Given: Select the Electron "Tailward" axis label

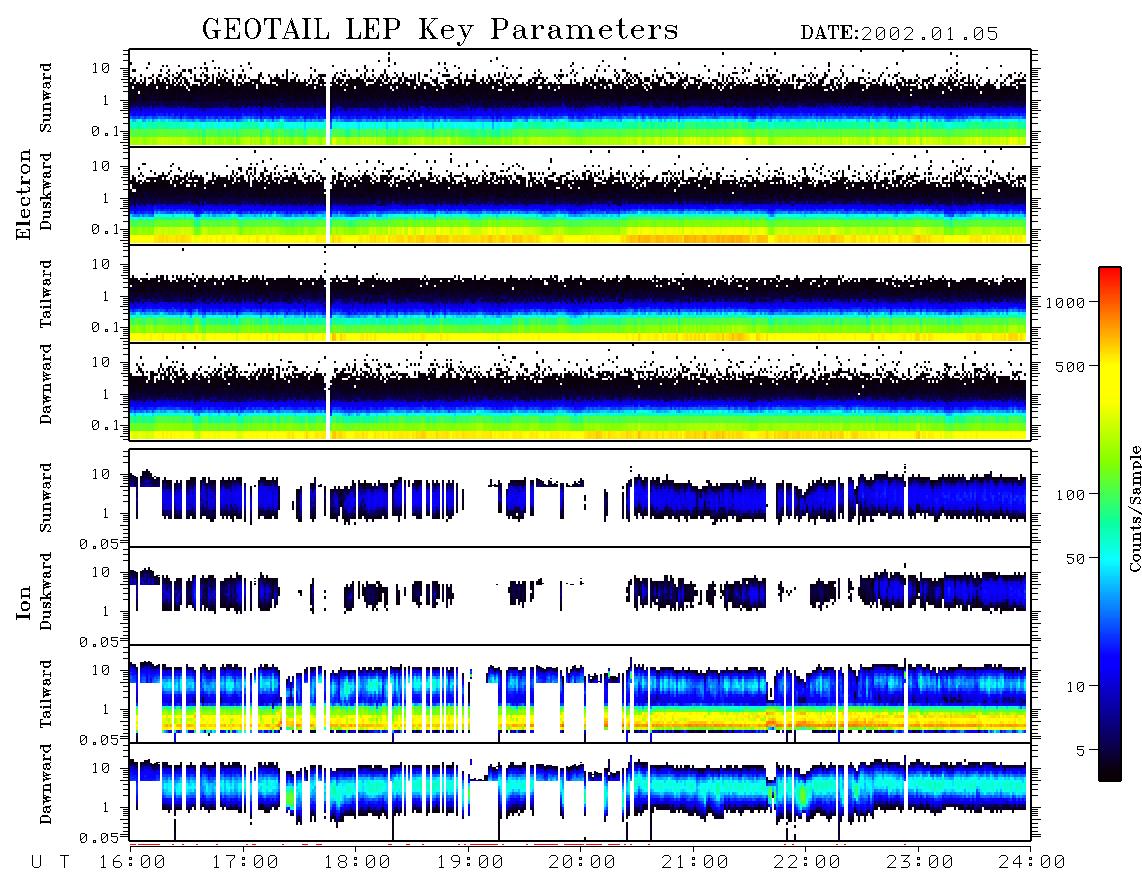Looking at the screenshot, I should point(46,293).
